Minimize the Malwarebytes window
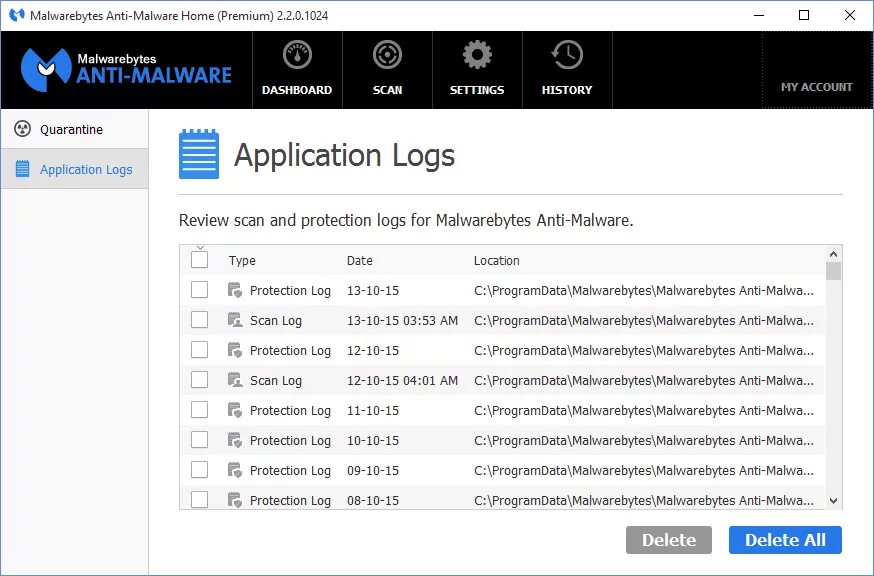Image resolution: width=874 pixels, height=576 pixels. [x=759, y=15]
